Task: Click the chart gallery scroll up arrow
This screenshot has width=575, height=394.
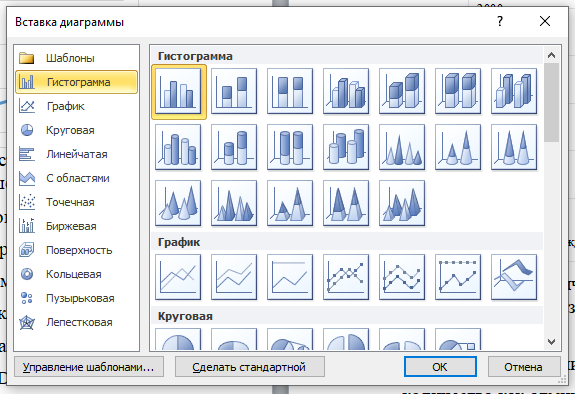Action: (551, 55)
